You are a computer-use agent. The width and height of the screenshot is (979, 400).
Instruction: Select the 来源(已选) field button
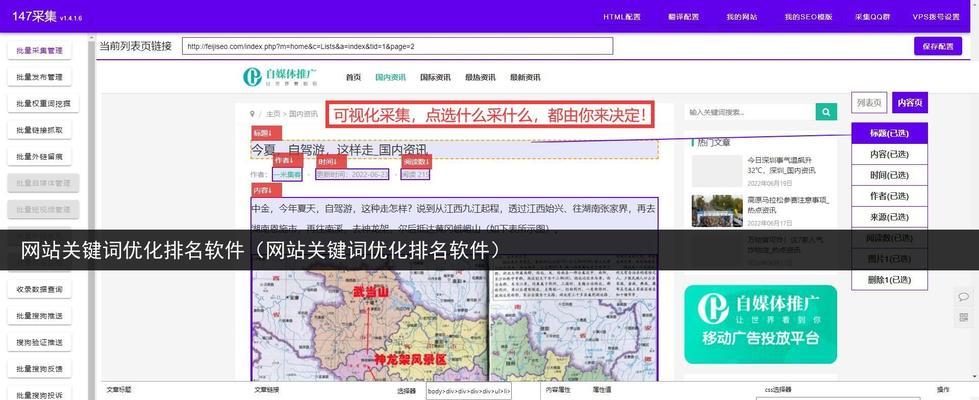click(x=889, y=217)
